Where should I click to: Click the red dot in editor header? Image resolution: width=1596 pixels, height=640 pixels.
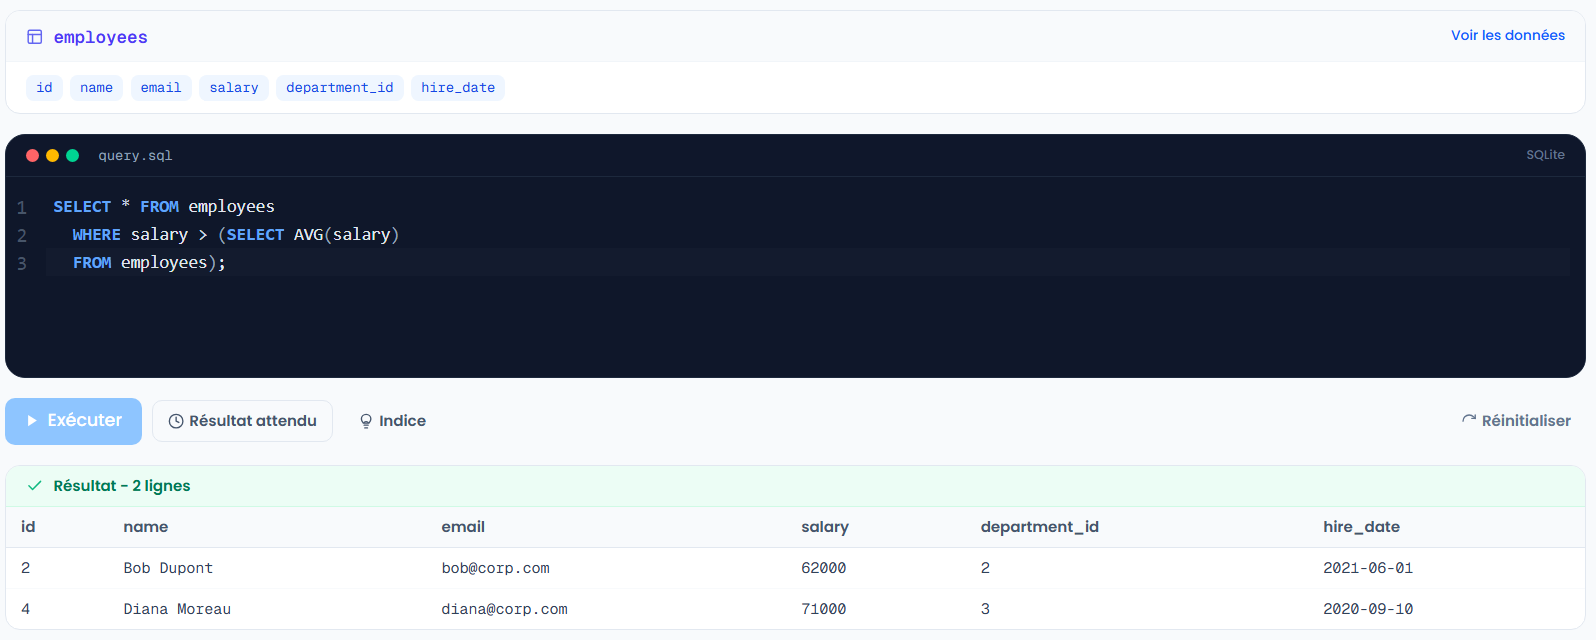[32, 155]
